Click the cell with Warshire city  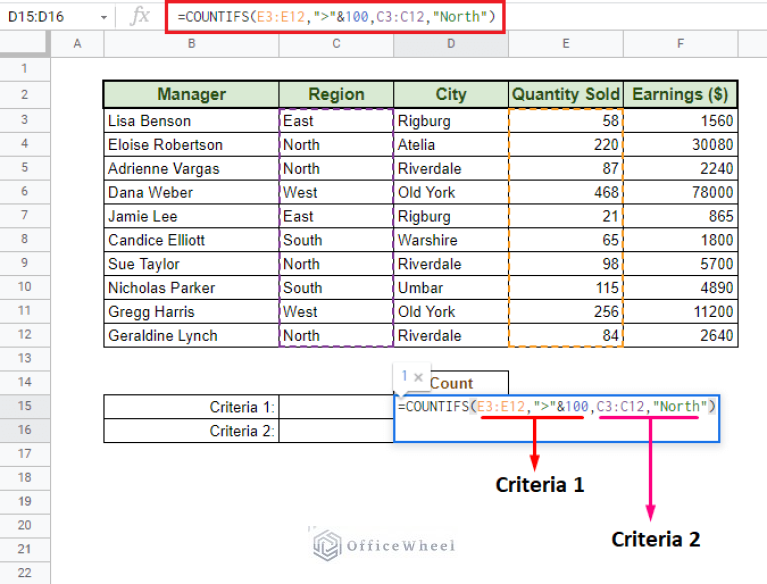pyautogui.click(x=450, y=240)
